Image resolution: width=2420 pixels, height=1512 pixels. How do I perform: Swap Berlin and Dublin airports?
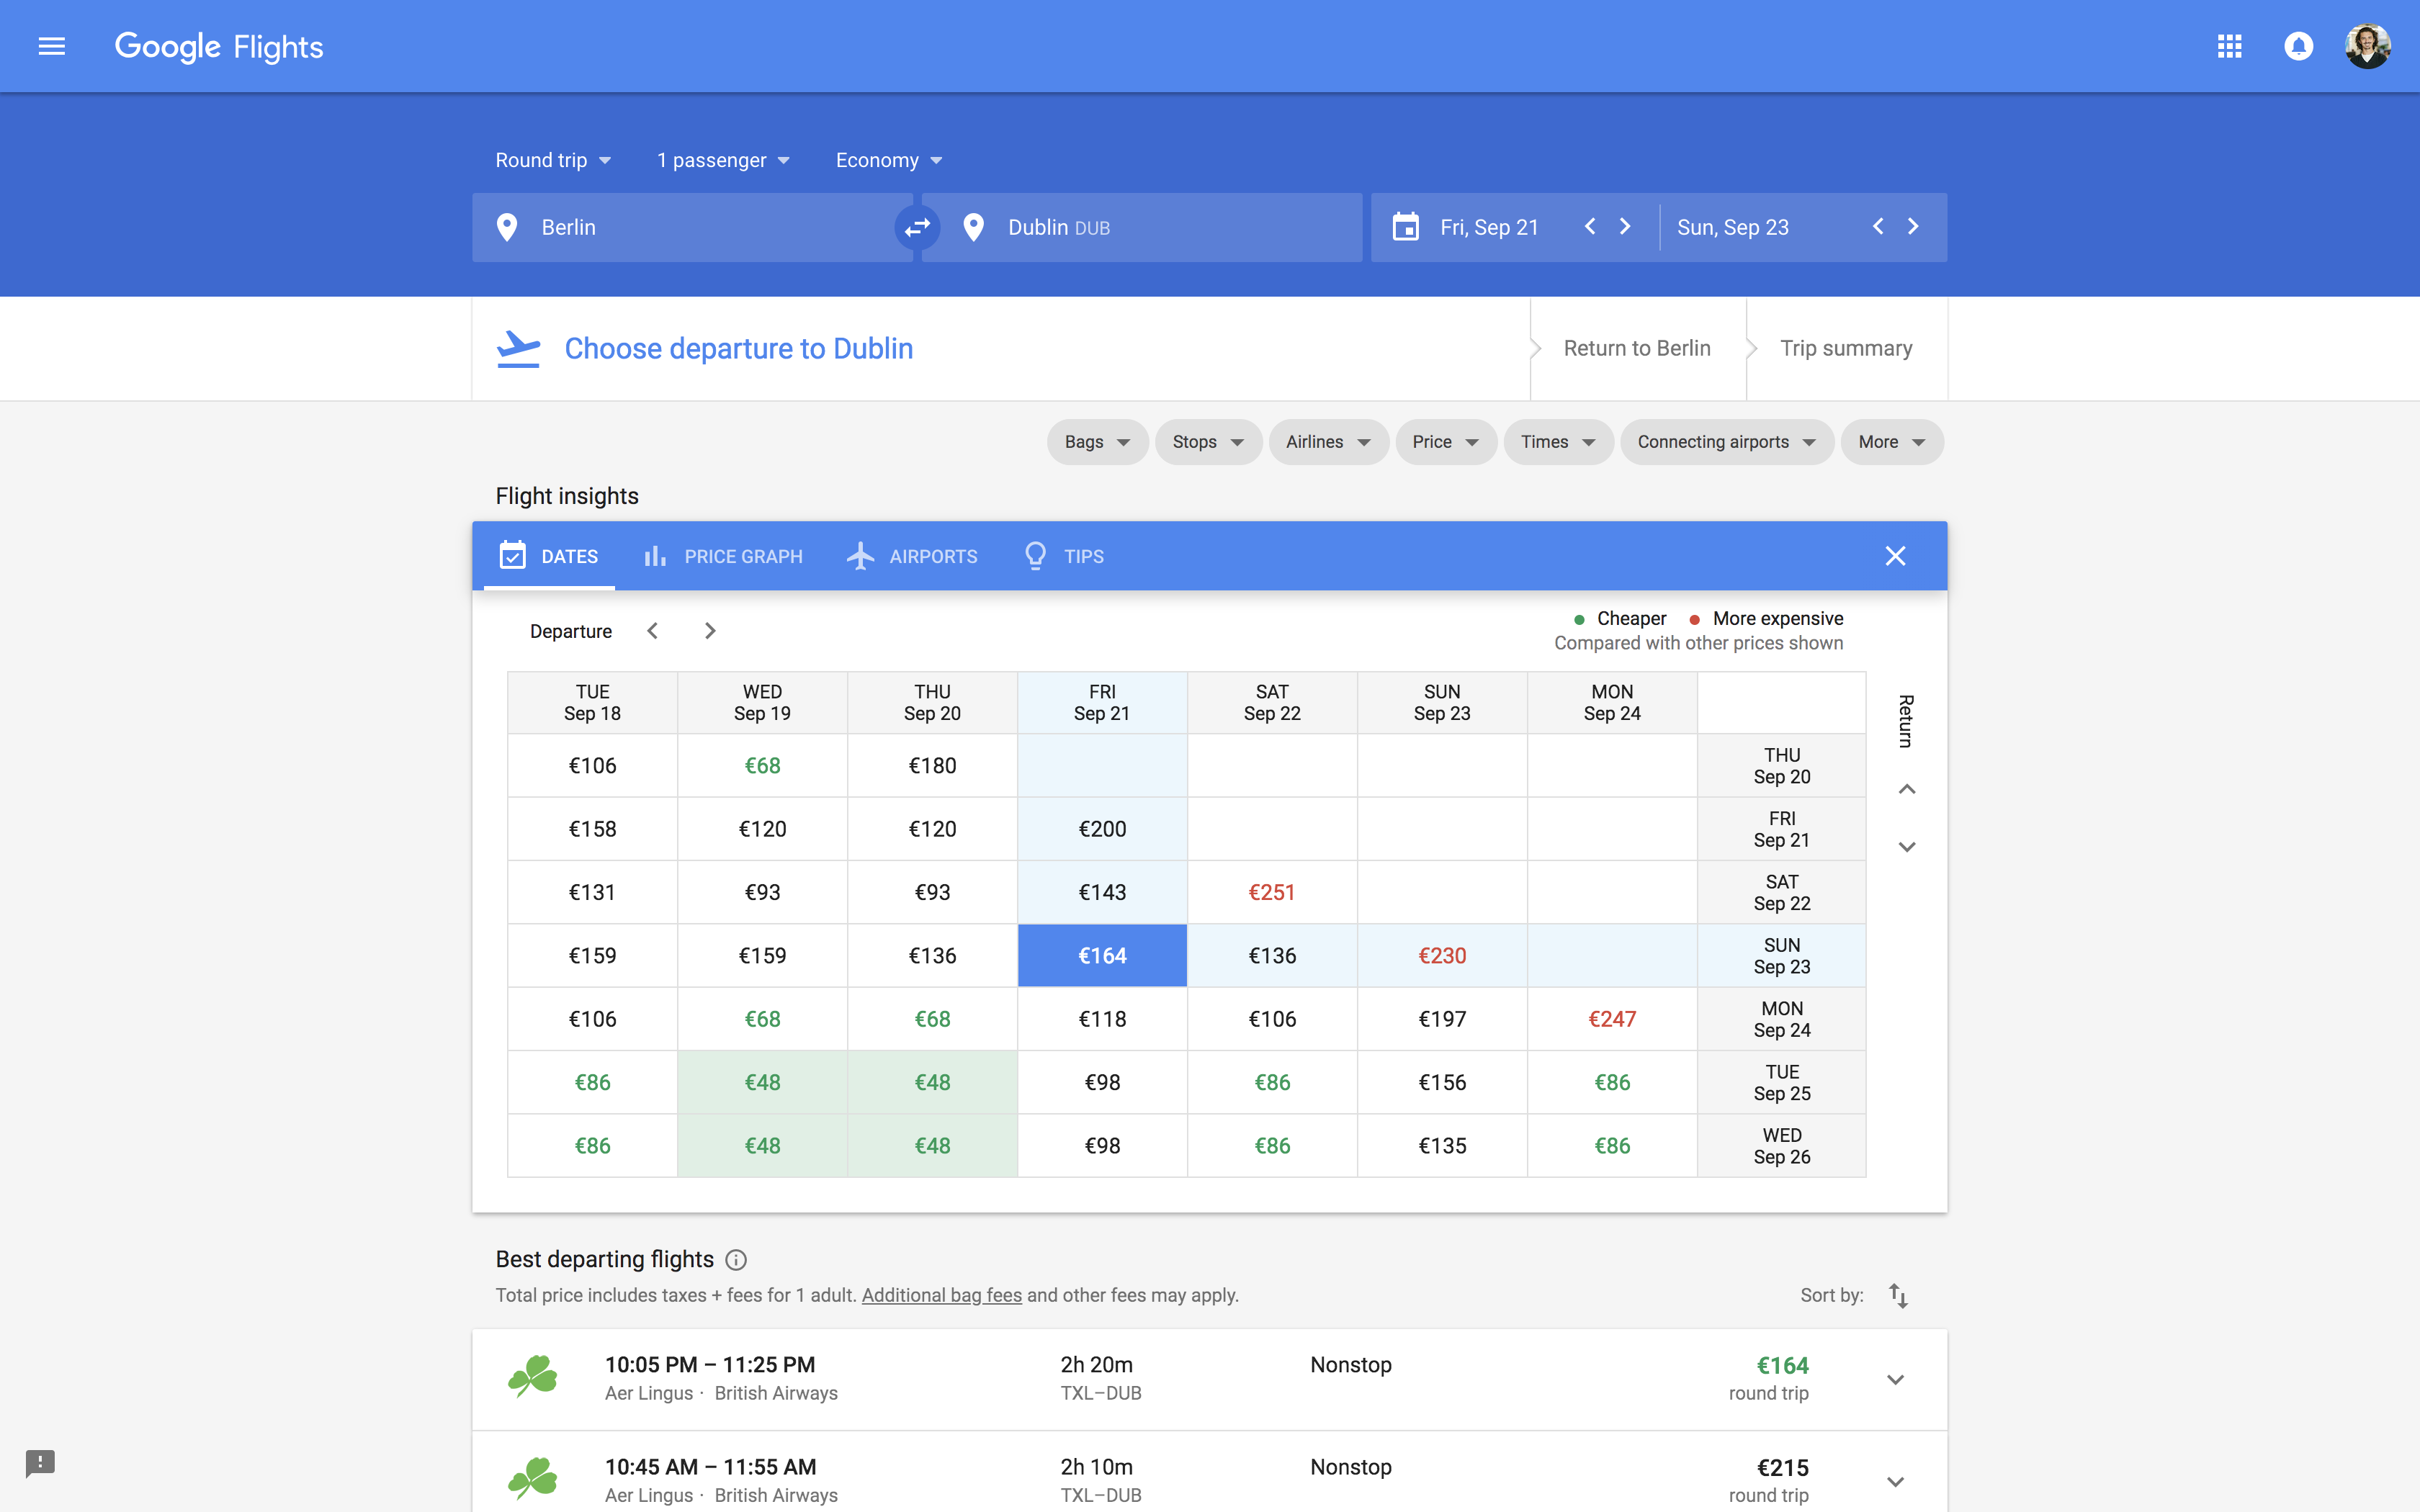tap(916, 227)
